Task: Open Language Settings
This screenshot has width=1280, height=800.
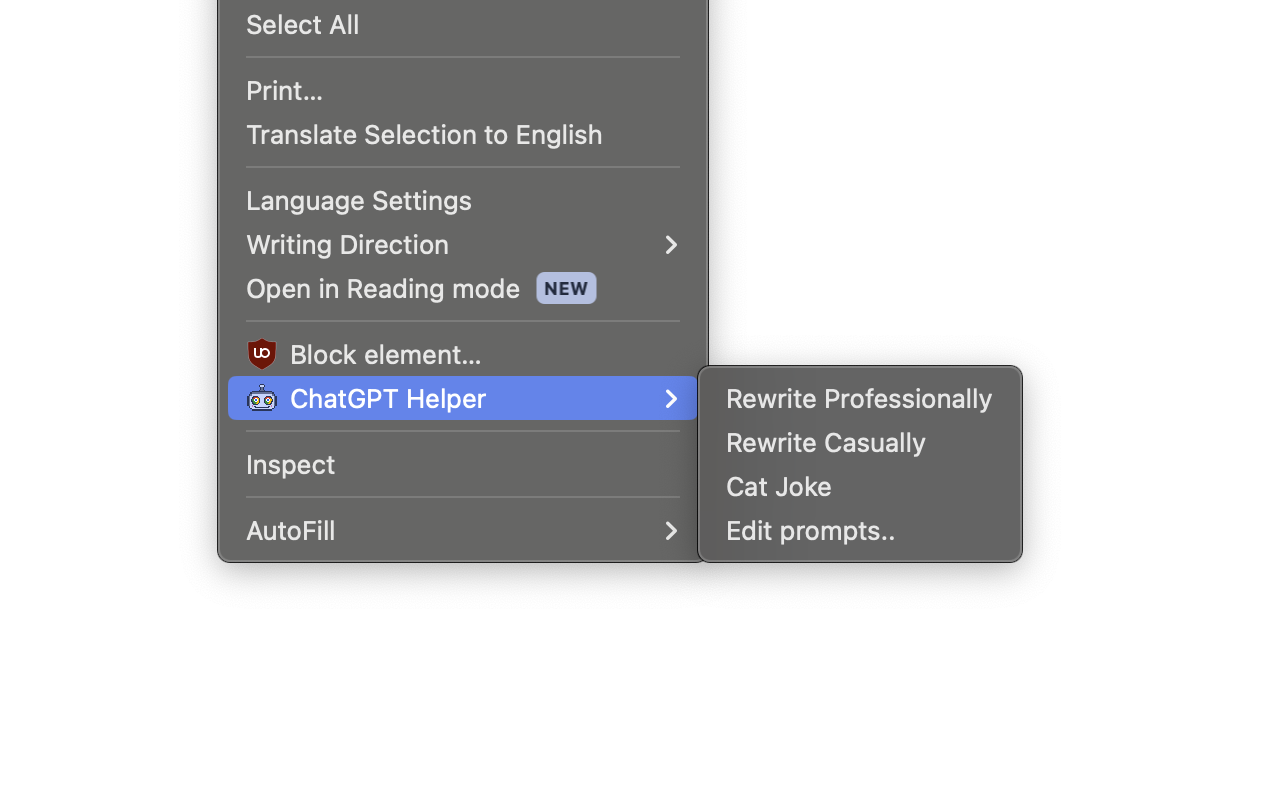Action: (358, 200)
